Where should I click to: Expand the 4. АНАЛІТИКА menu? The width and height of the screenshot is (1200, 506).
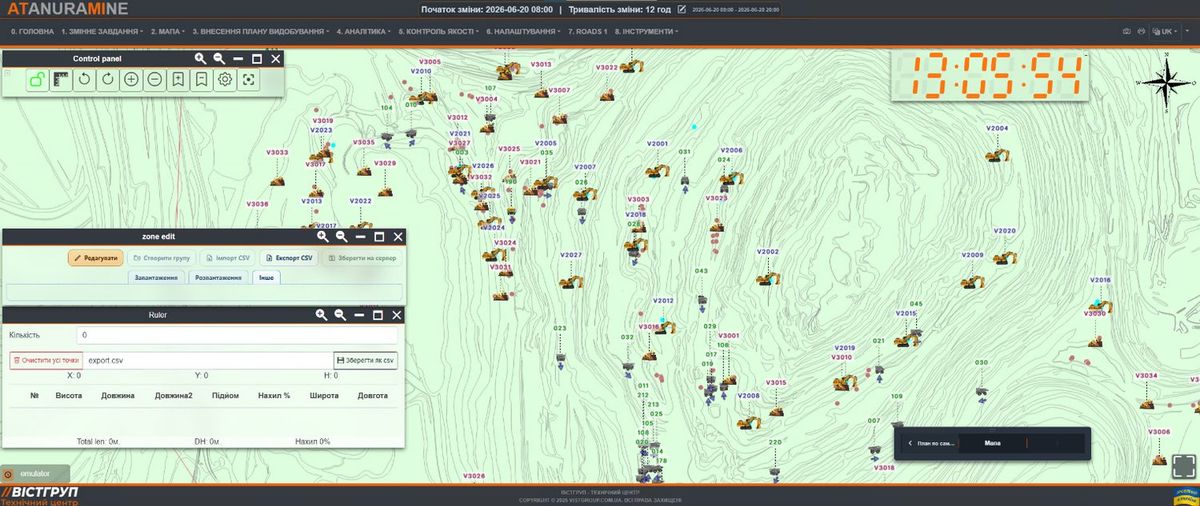click(364, 32)
